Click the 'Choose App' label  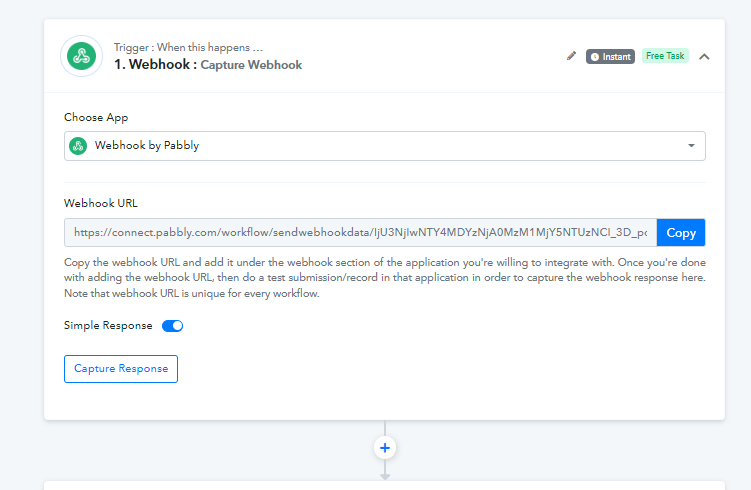tap(96, 117)
